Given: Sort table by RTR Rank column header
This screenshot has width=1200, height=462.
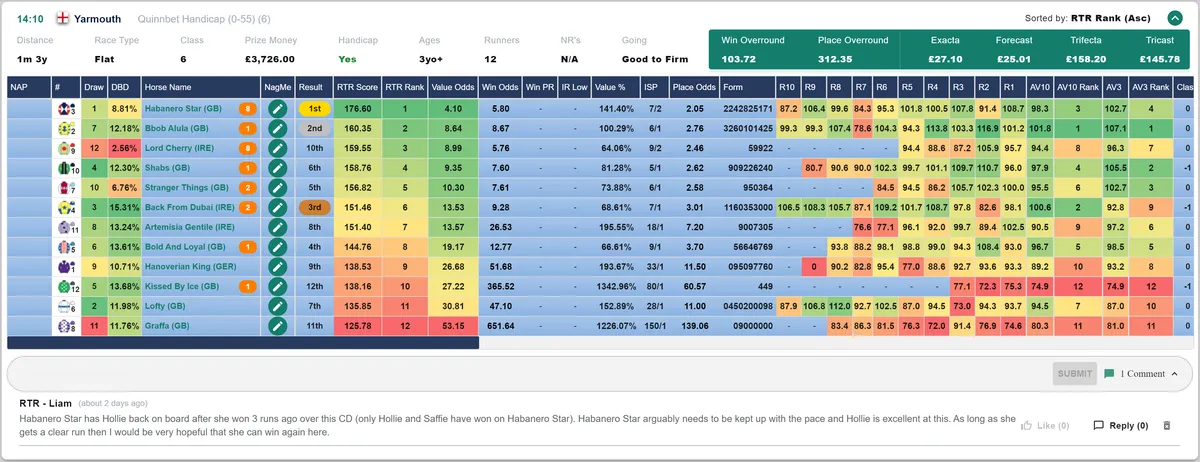Looking at the screenshot, I should pyautogui.click(x=406, y=88).
